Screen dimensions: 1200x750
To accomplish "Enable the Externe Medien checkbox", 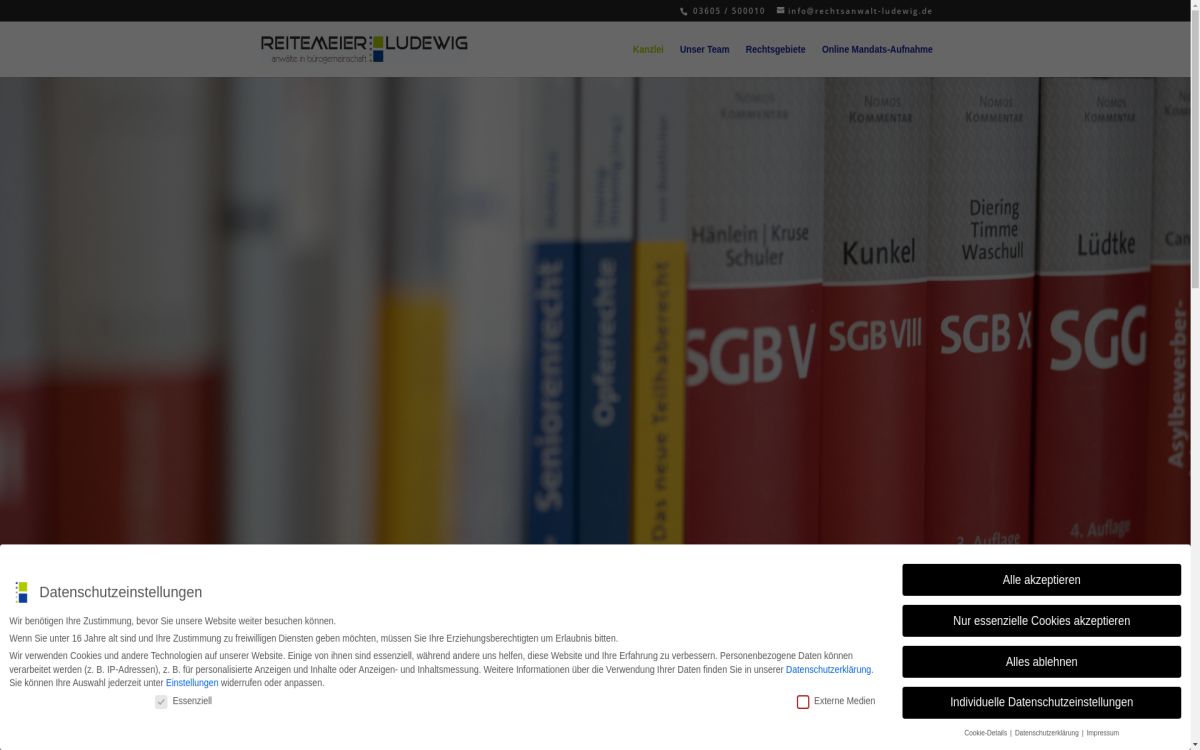I will [x=803, y=702].
